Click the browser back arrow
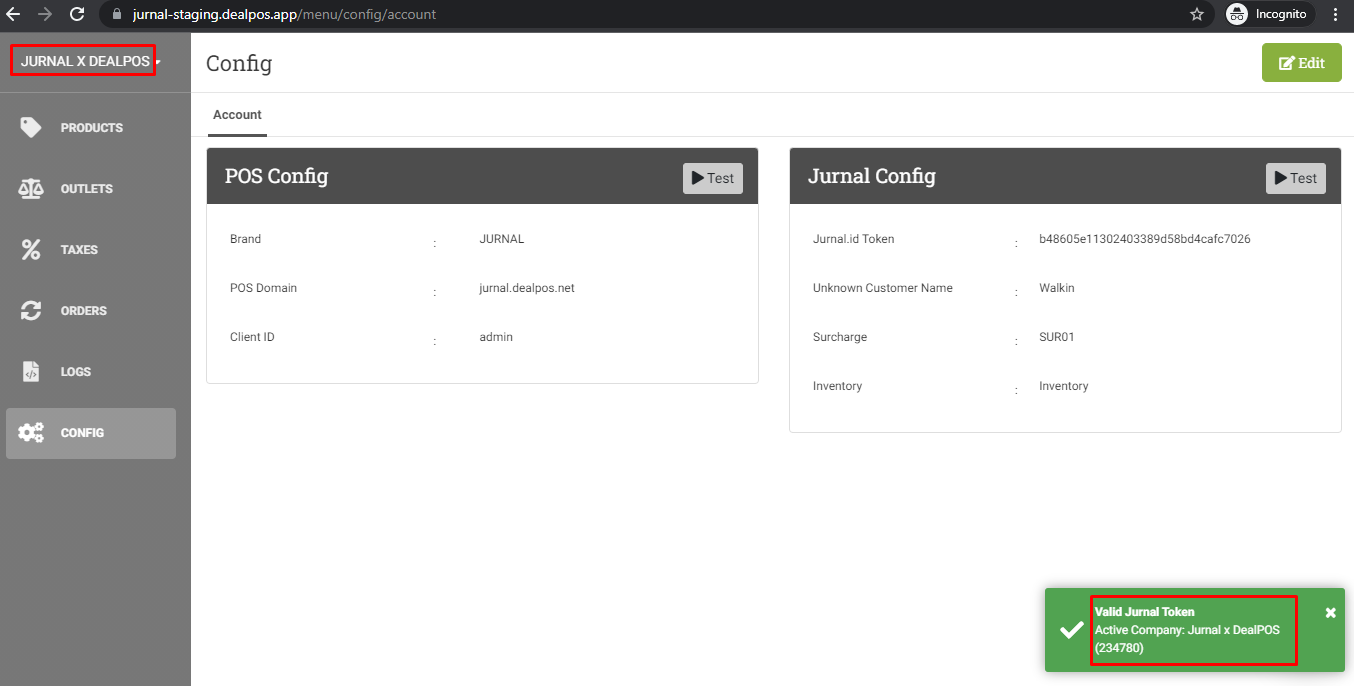This screenshot has width=1354, height=686. [14, 15]
